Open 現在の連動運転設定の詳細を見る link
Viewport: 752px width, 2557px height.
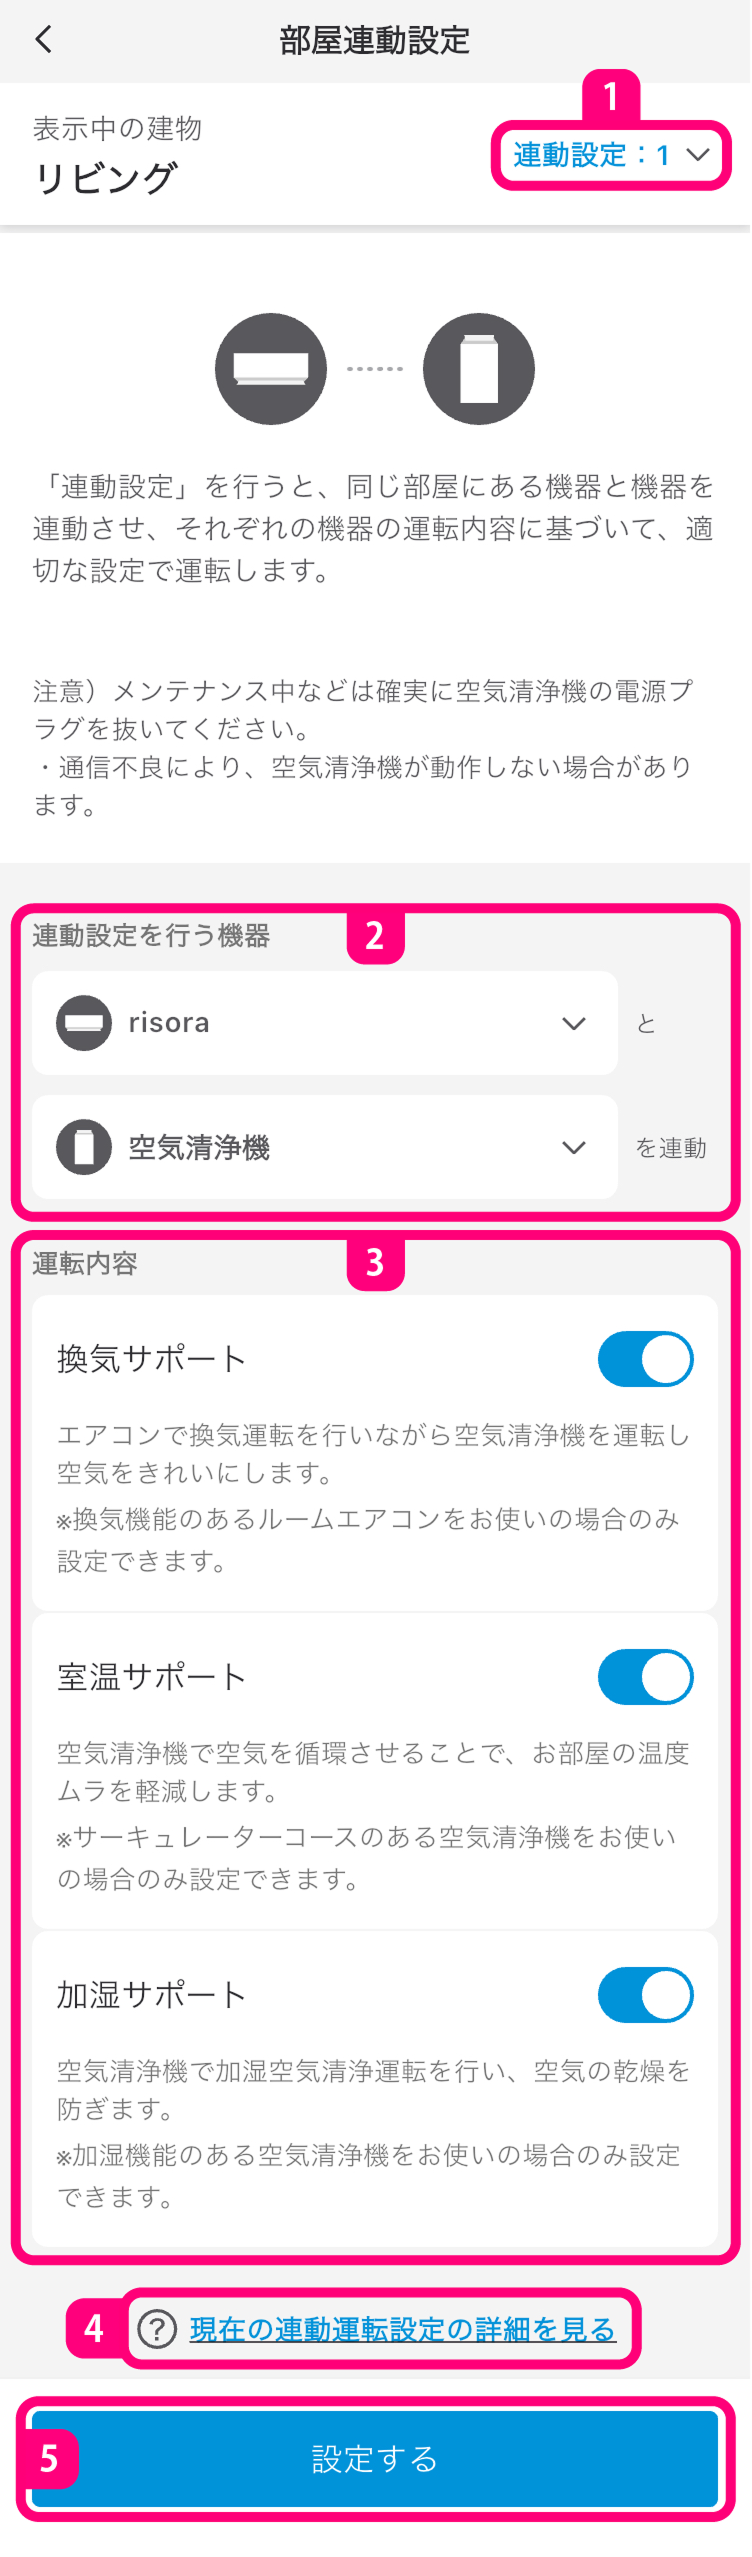pos(402,2329)
